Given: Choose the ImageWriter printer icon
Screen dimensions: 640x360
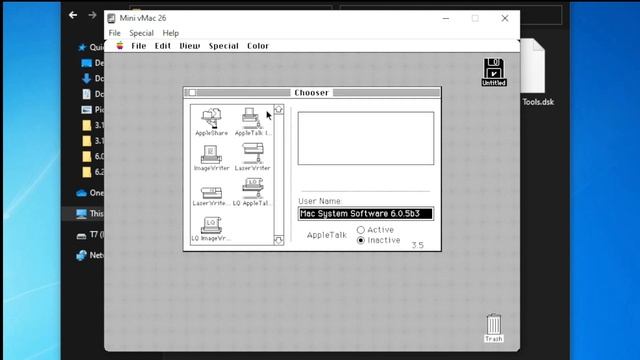Looking at the screenshot, I should 211,158.
